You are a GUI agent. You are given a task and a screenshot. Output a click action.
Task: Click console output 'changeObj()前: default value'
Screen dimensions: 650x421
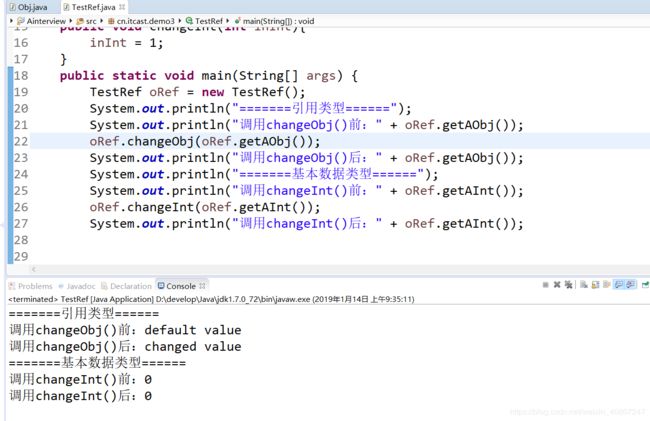(x=125, y=330)
